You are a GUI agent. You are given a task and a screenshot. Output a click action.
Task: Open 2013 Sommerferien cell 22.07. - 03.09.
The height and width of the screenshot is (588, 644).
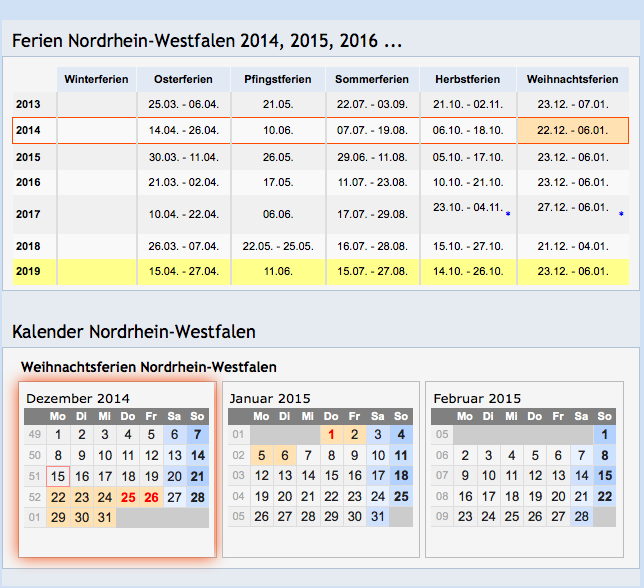(x=372, y=104)
